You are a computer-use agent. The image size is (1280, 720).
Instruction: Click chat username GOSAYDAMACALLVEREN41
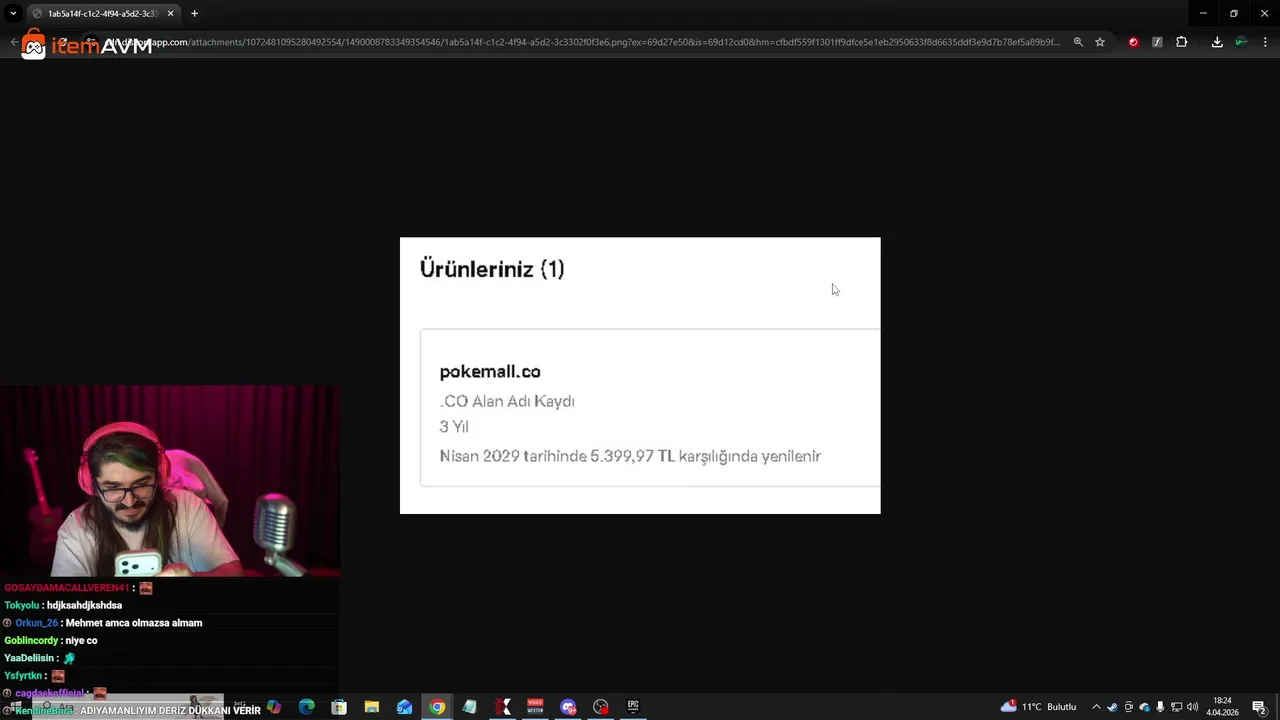click(67, 588)
